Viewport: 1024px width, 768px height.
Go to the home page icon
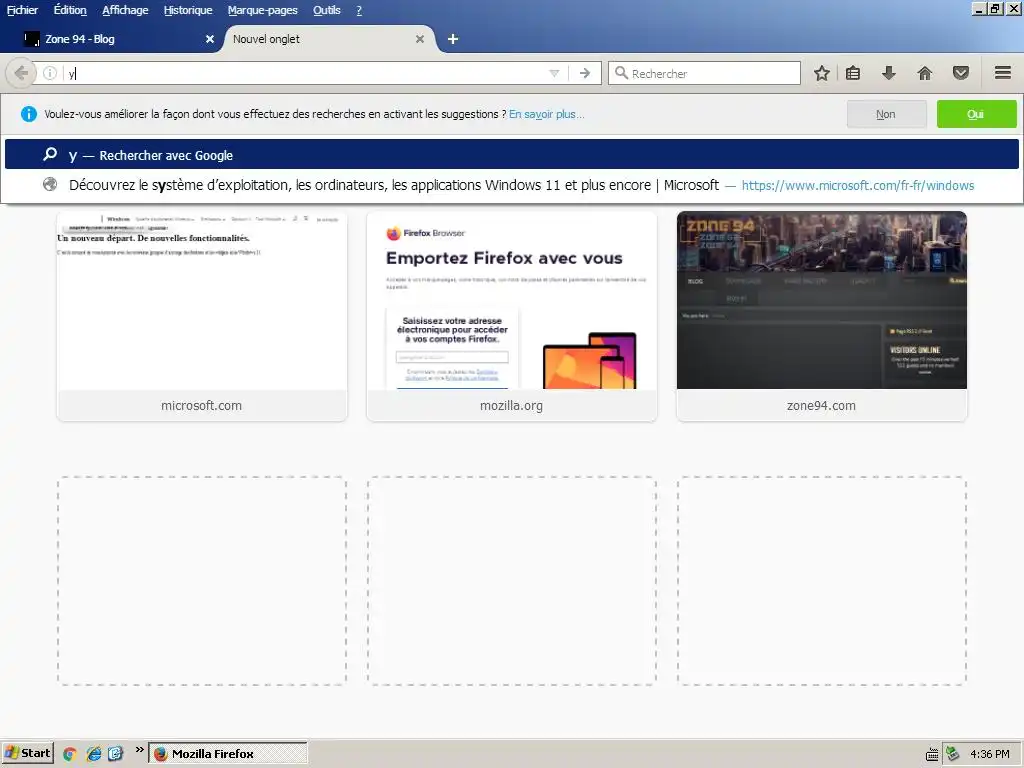(925, 72)
